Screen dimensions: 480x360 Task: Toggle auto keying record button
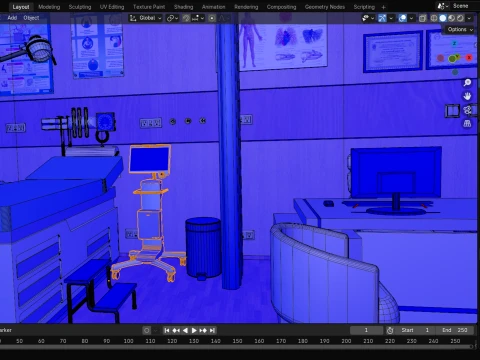click(147, 330)
